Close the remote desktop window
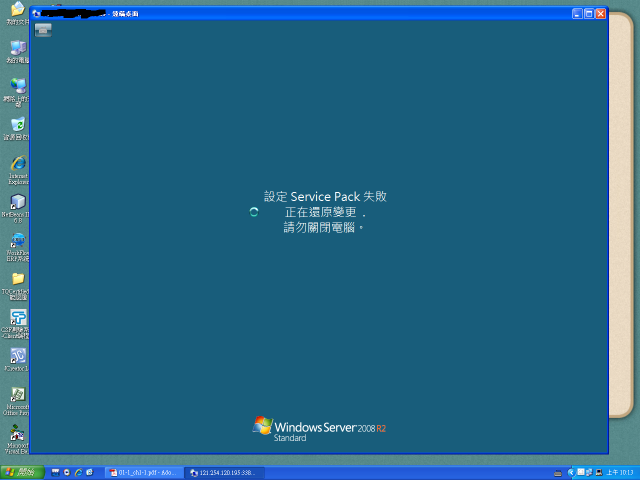 click(601, 13)
